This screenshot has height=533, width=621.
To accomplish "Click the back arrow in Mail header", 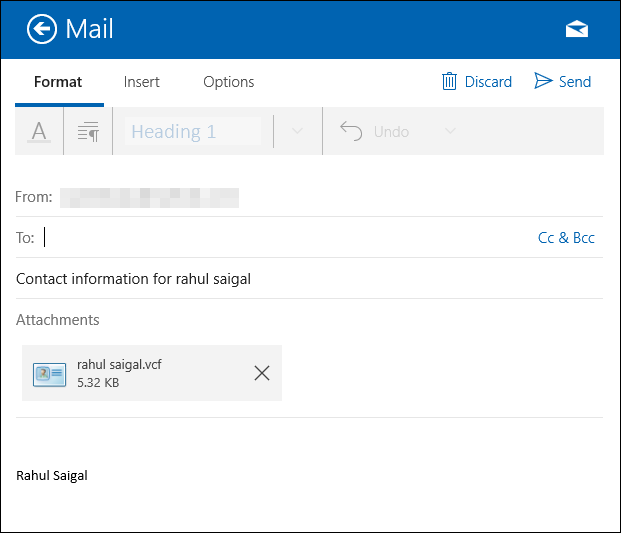I will [x=42, y=29].
